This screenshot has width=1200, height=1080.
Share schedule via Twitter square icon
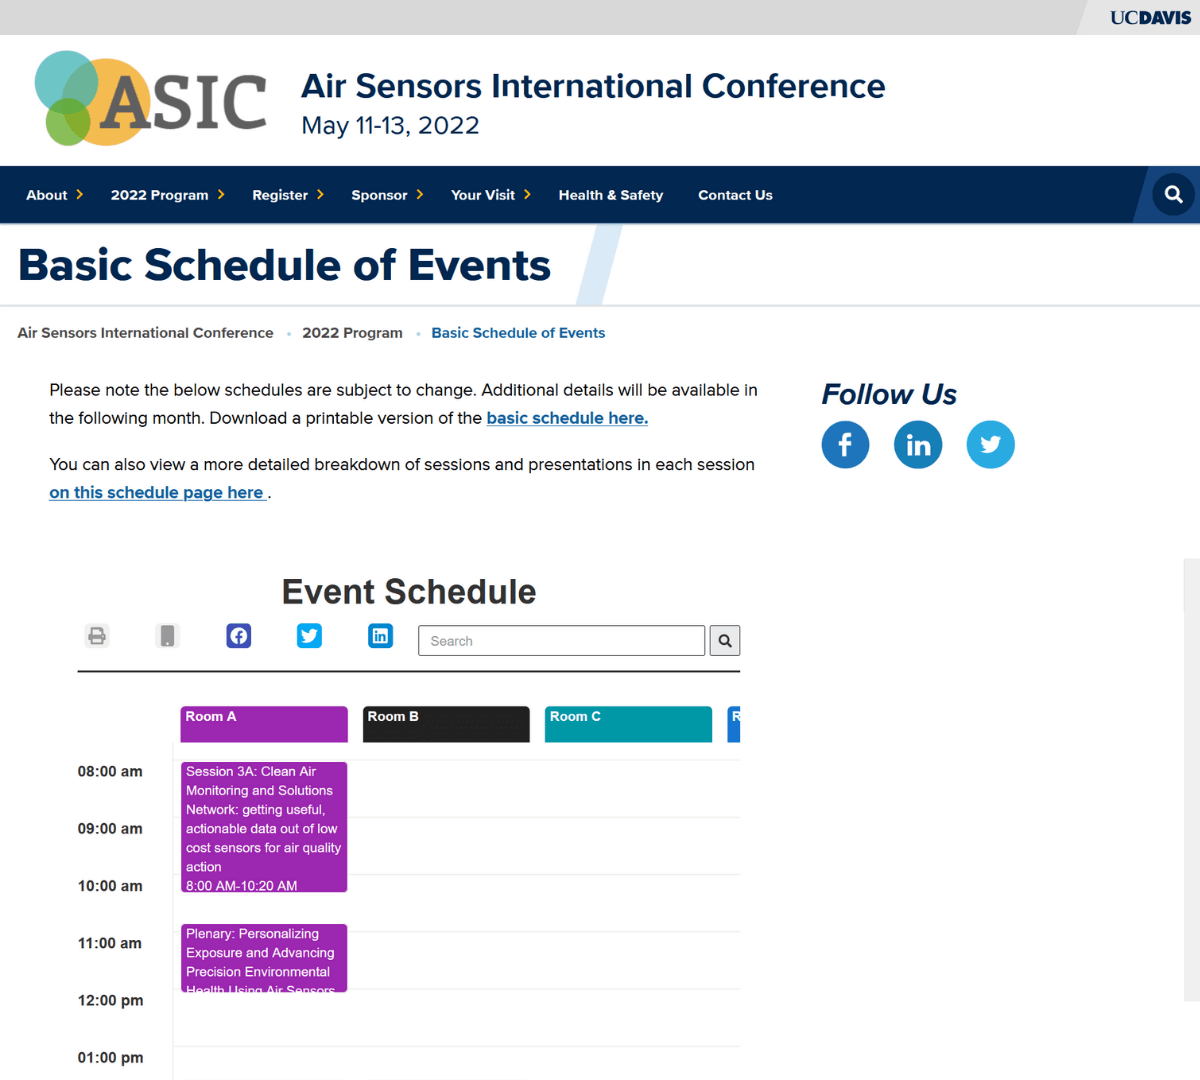pos(310,636)
